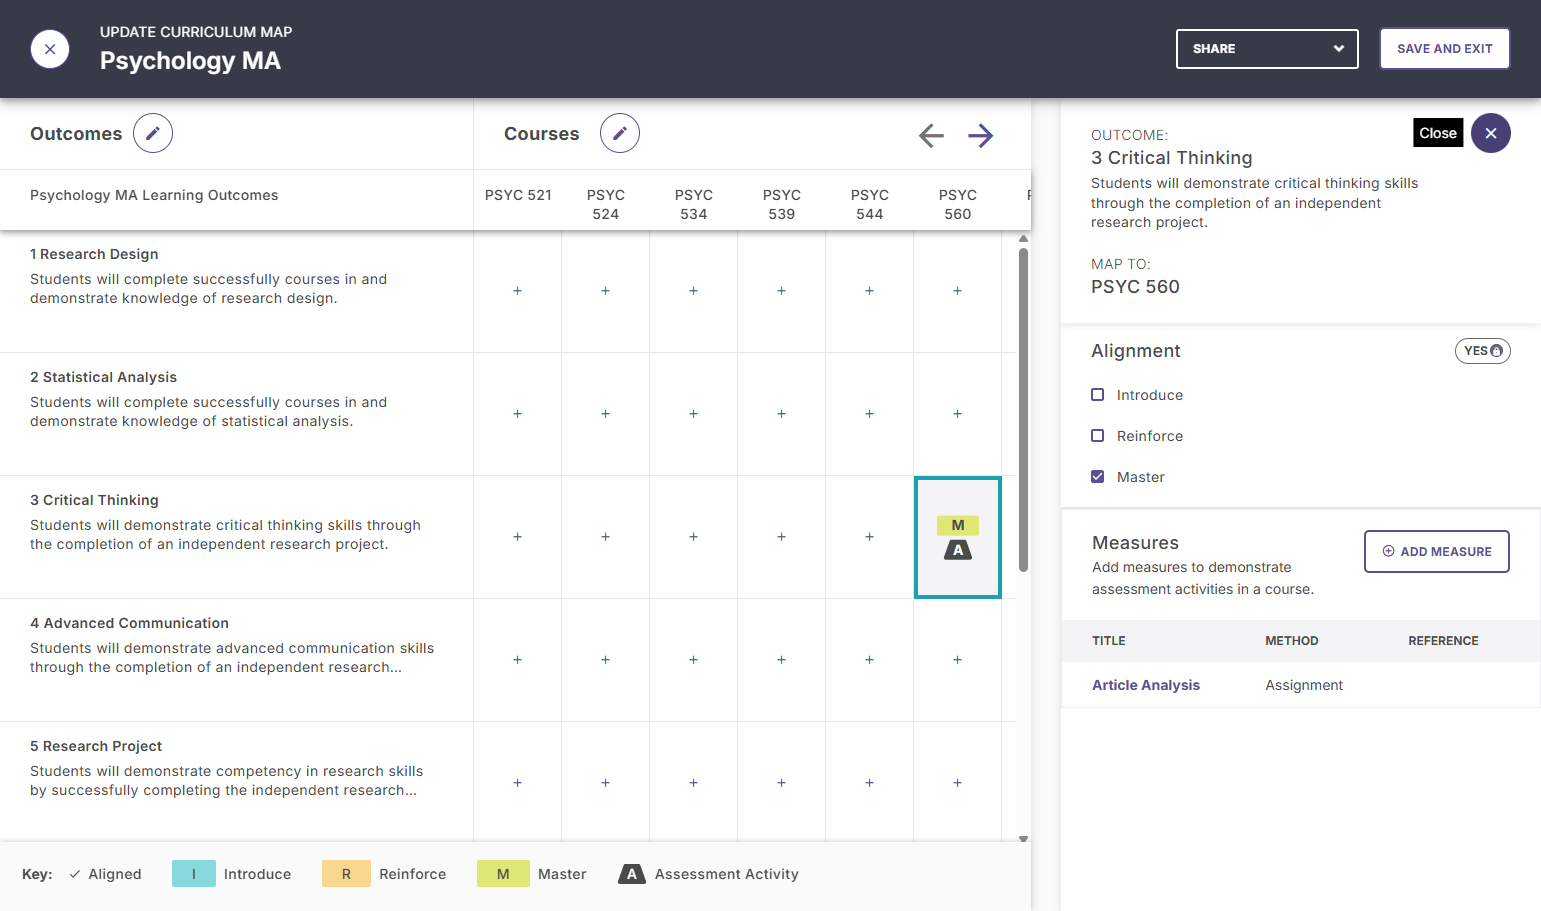Toggle the Alignment YES switch
Image resolution: width=1541 pixels, height=911 pixels.
(1482, 351)
